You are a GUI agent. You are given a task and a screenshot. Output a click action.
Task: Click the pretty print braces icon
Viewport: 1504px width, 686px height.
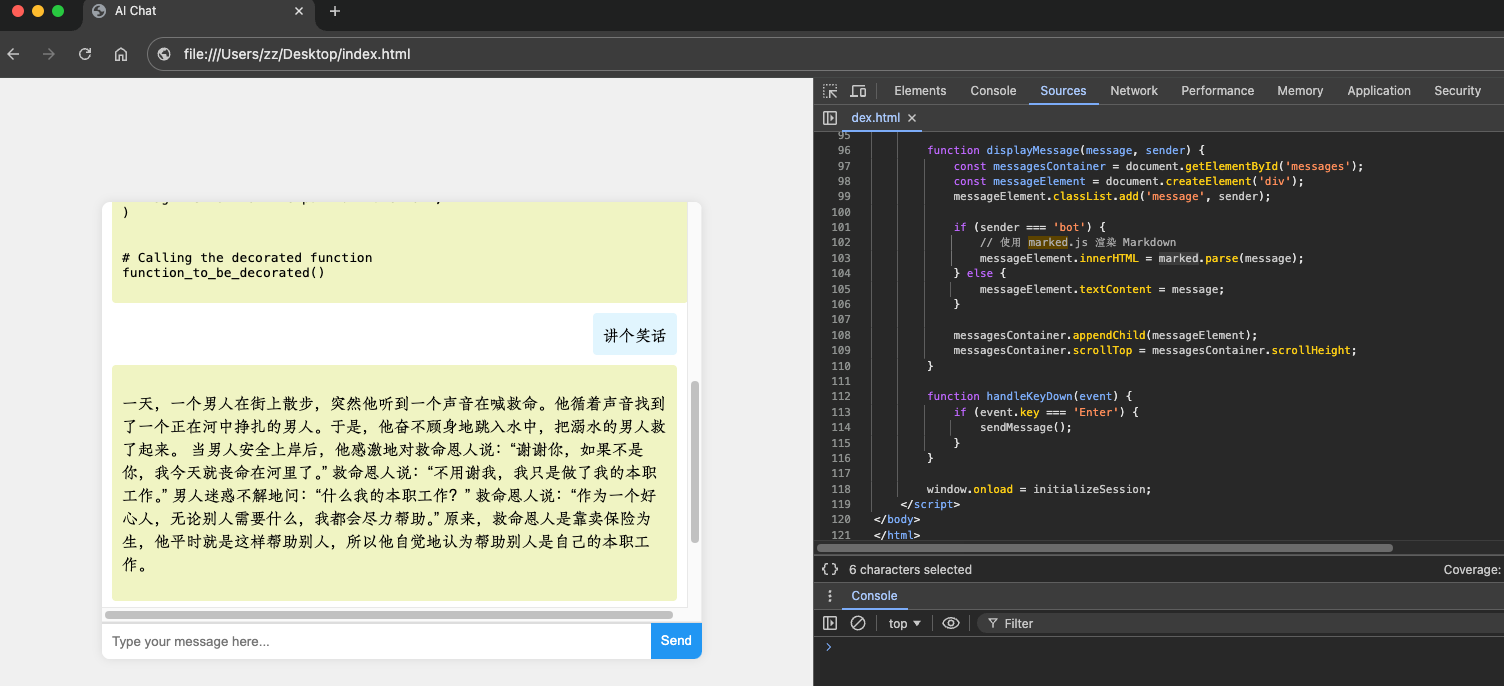click(830, 569)
